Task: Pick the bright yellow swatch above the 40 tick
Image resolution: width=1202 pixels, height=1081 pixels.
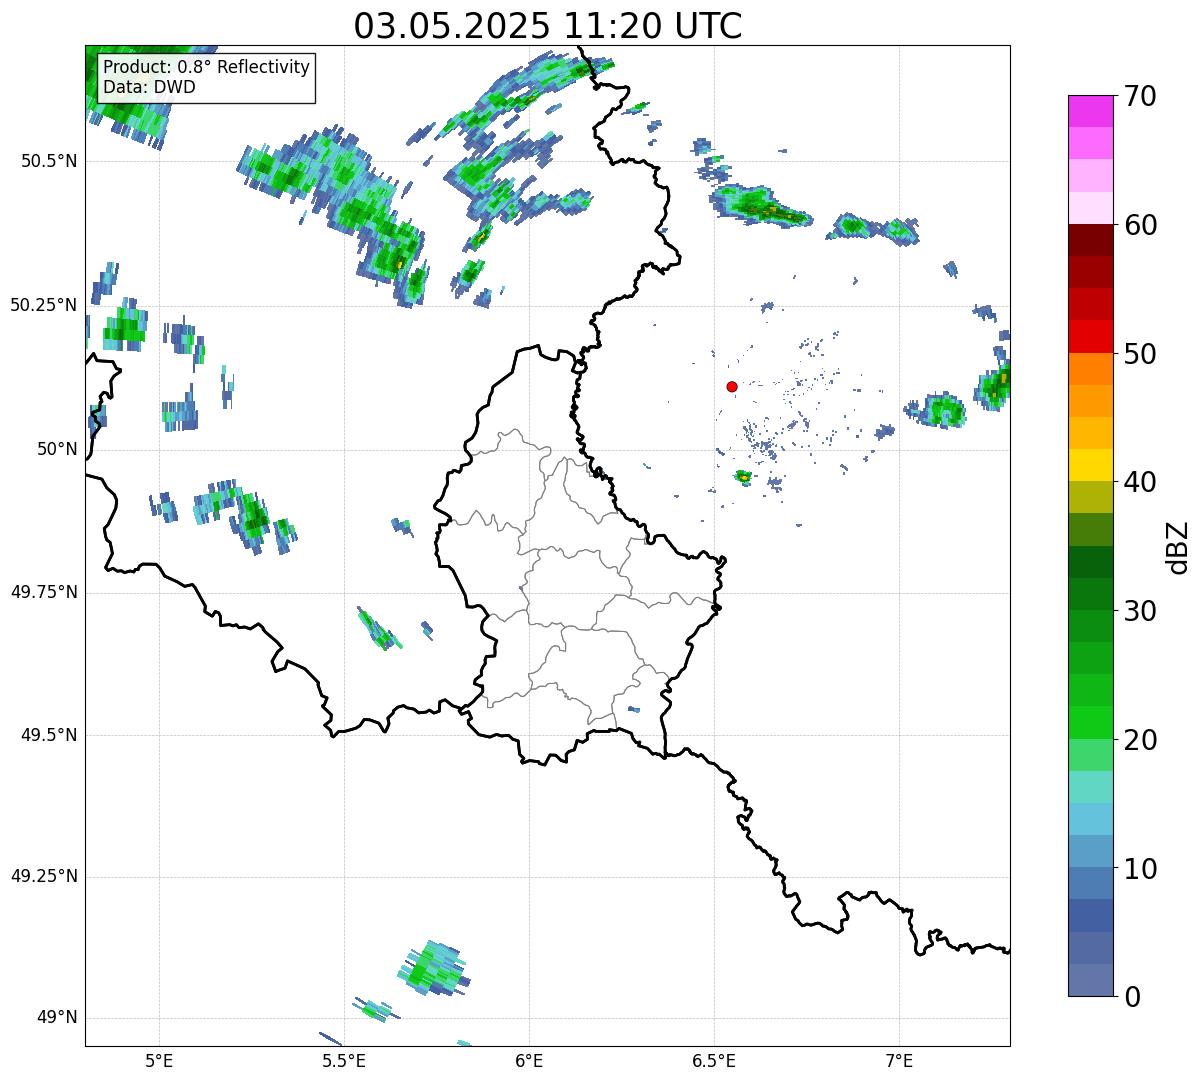Action: [x=1091, y=465]
